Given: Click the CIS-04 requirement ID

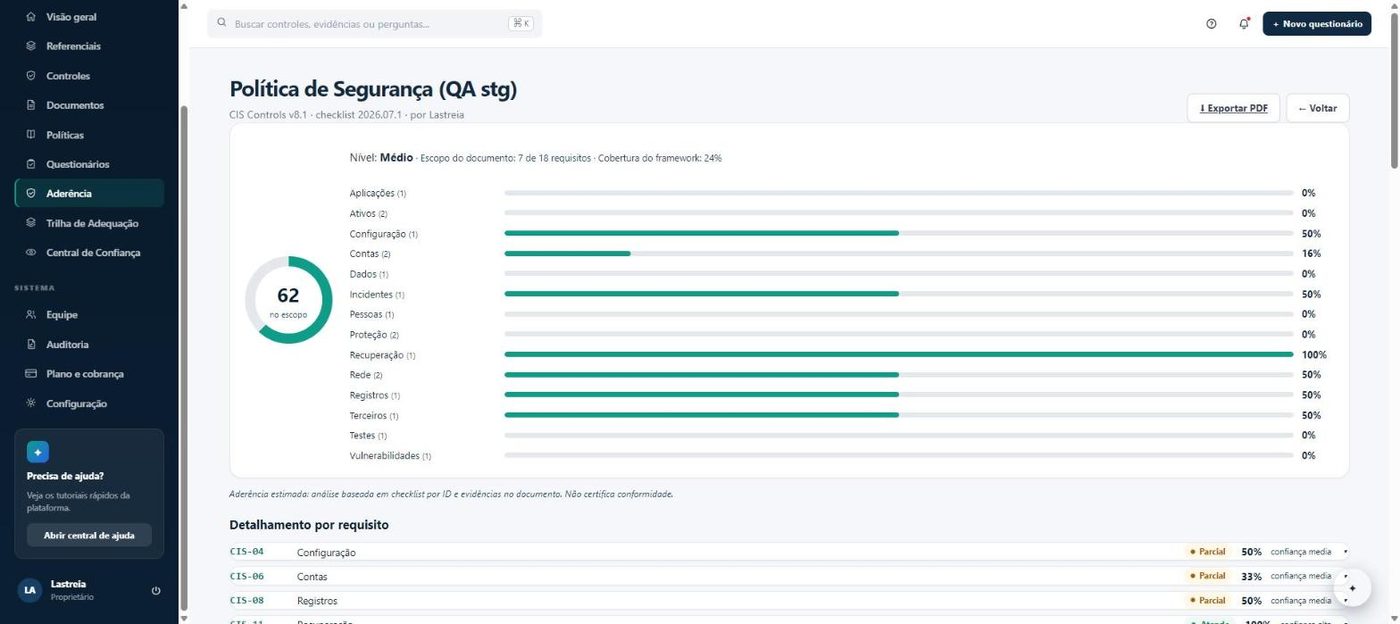Looking at the screenshot, I should click(247, 552).
